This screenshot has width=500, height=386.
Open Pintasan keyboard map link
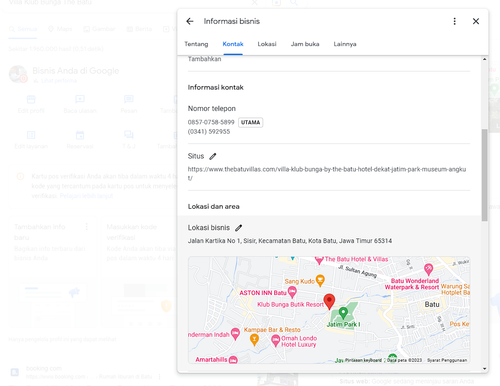pyautogui.click(x=363, y=360)
